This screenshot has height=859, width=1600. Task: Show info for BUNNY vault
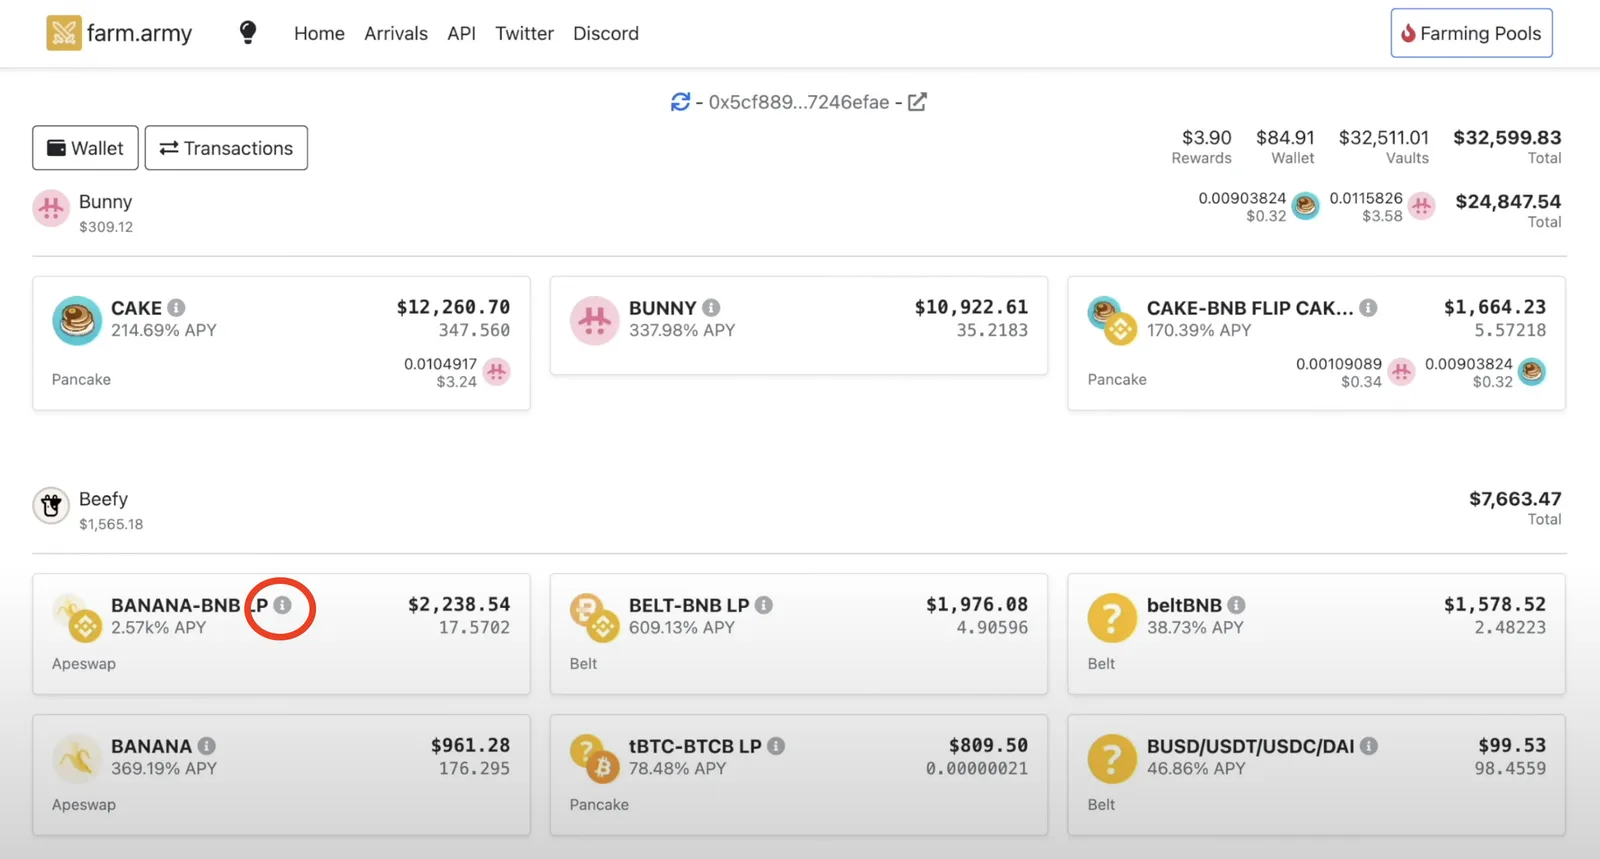pyautogui.click(x=711, y=308)
